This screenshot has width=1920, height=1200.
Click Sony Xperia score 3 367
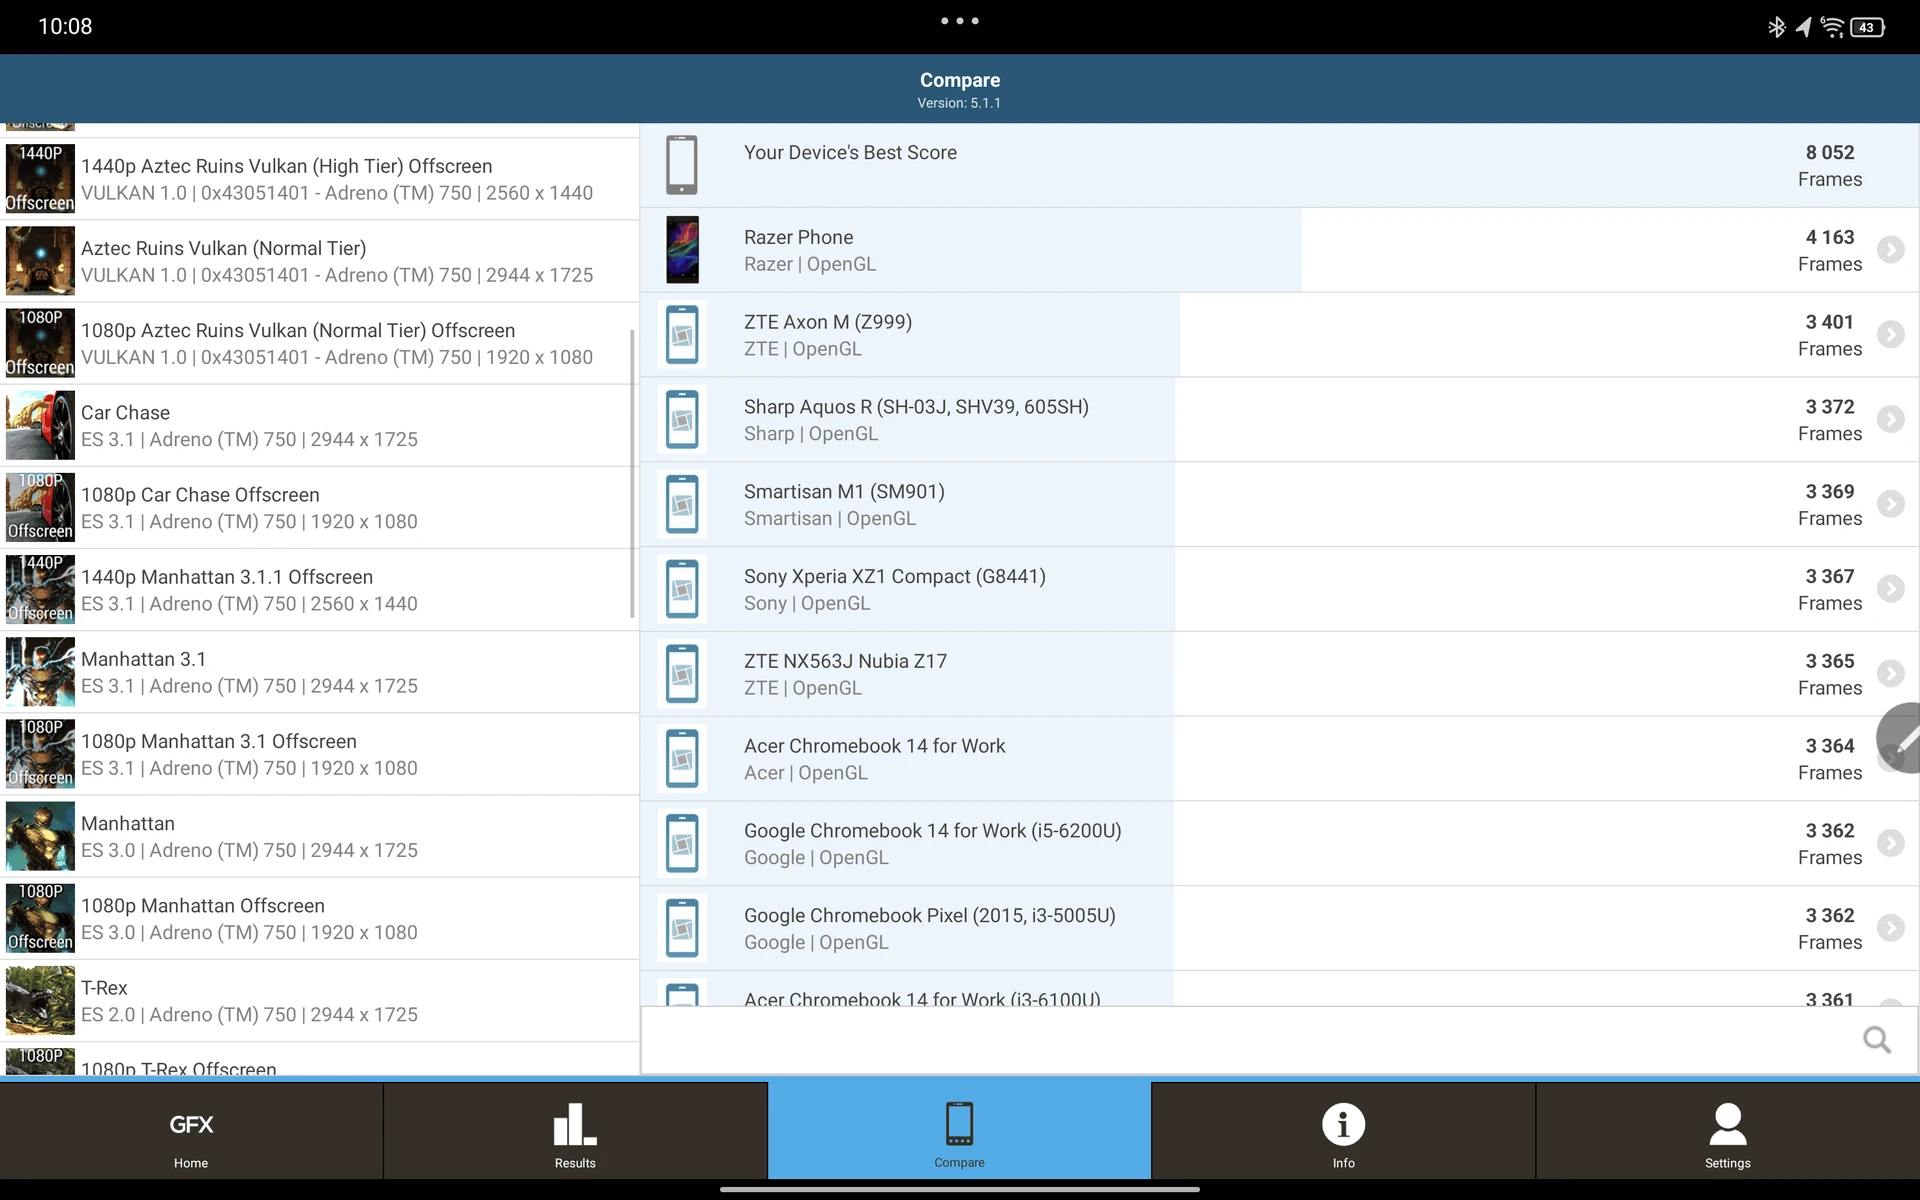(1830, 576)
